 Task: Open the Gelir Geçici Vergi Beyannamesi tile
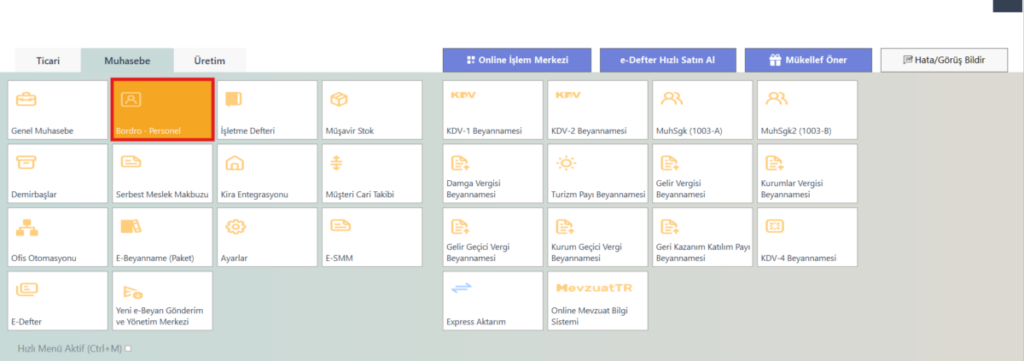pyautogui.click(x=493, y=237)
